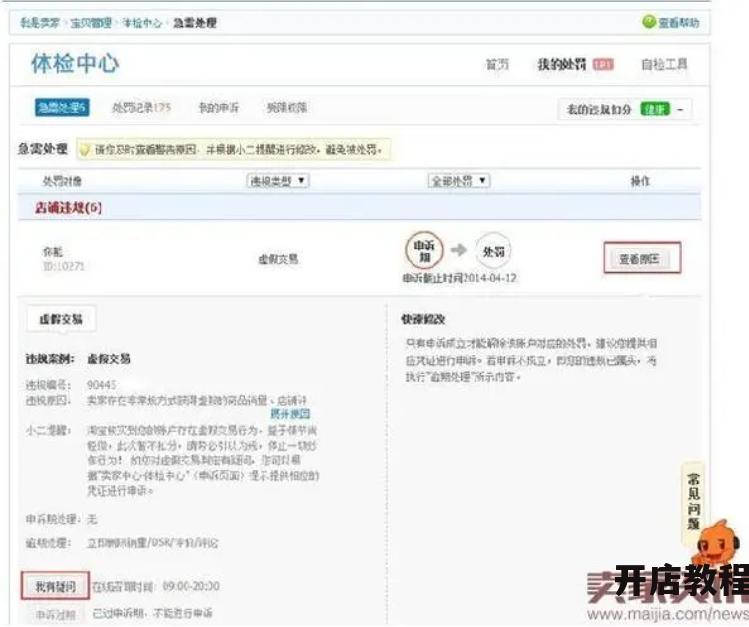Click the 快速修改 heading
The width and height of the screenshot is (749, 627).
coord(423,319)
